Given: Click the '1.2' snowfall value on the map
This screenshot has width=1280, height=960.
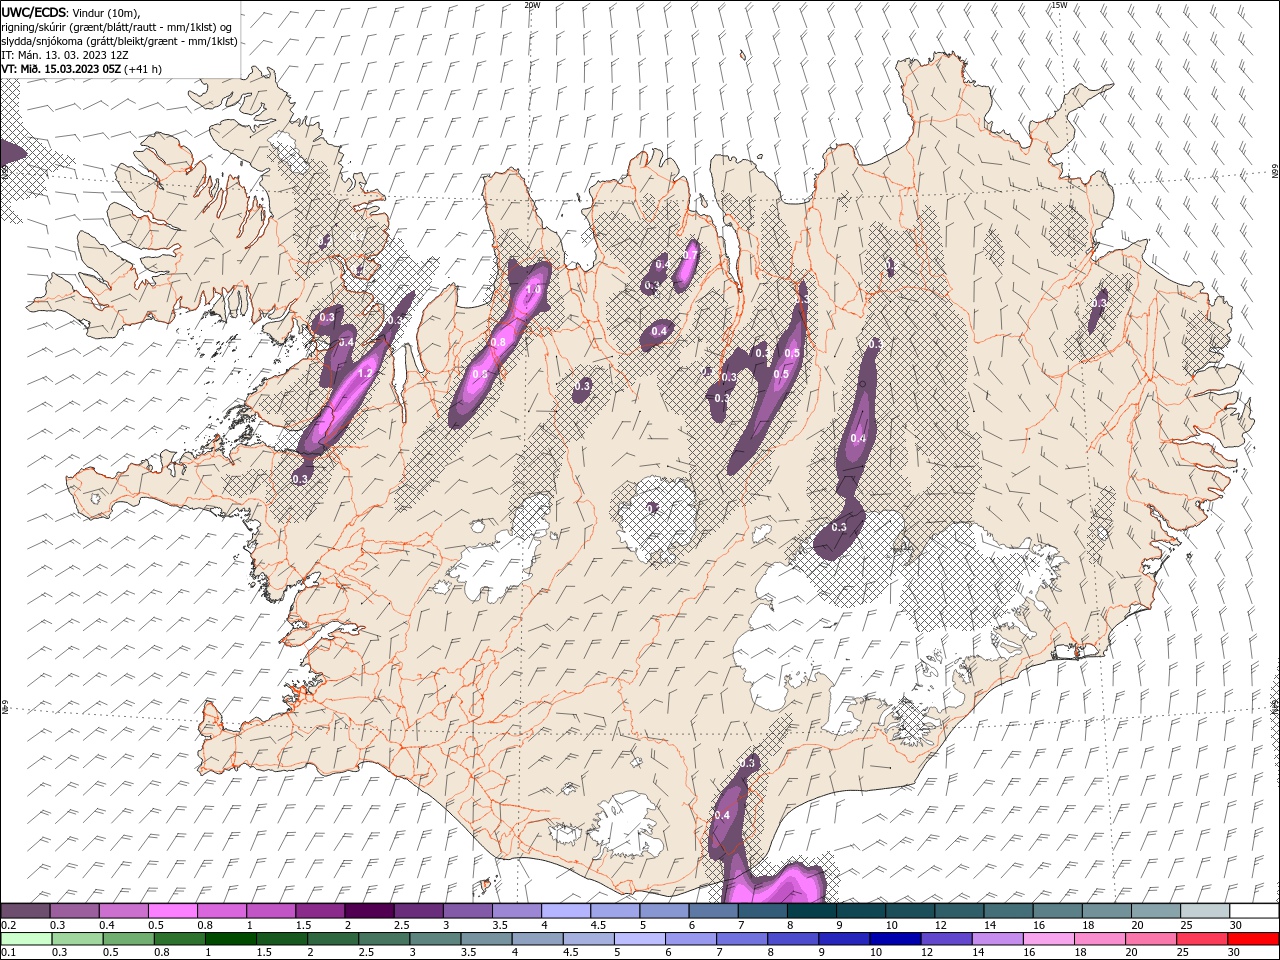Looking at the screenshot, I should [365, 373].
